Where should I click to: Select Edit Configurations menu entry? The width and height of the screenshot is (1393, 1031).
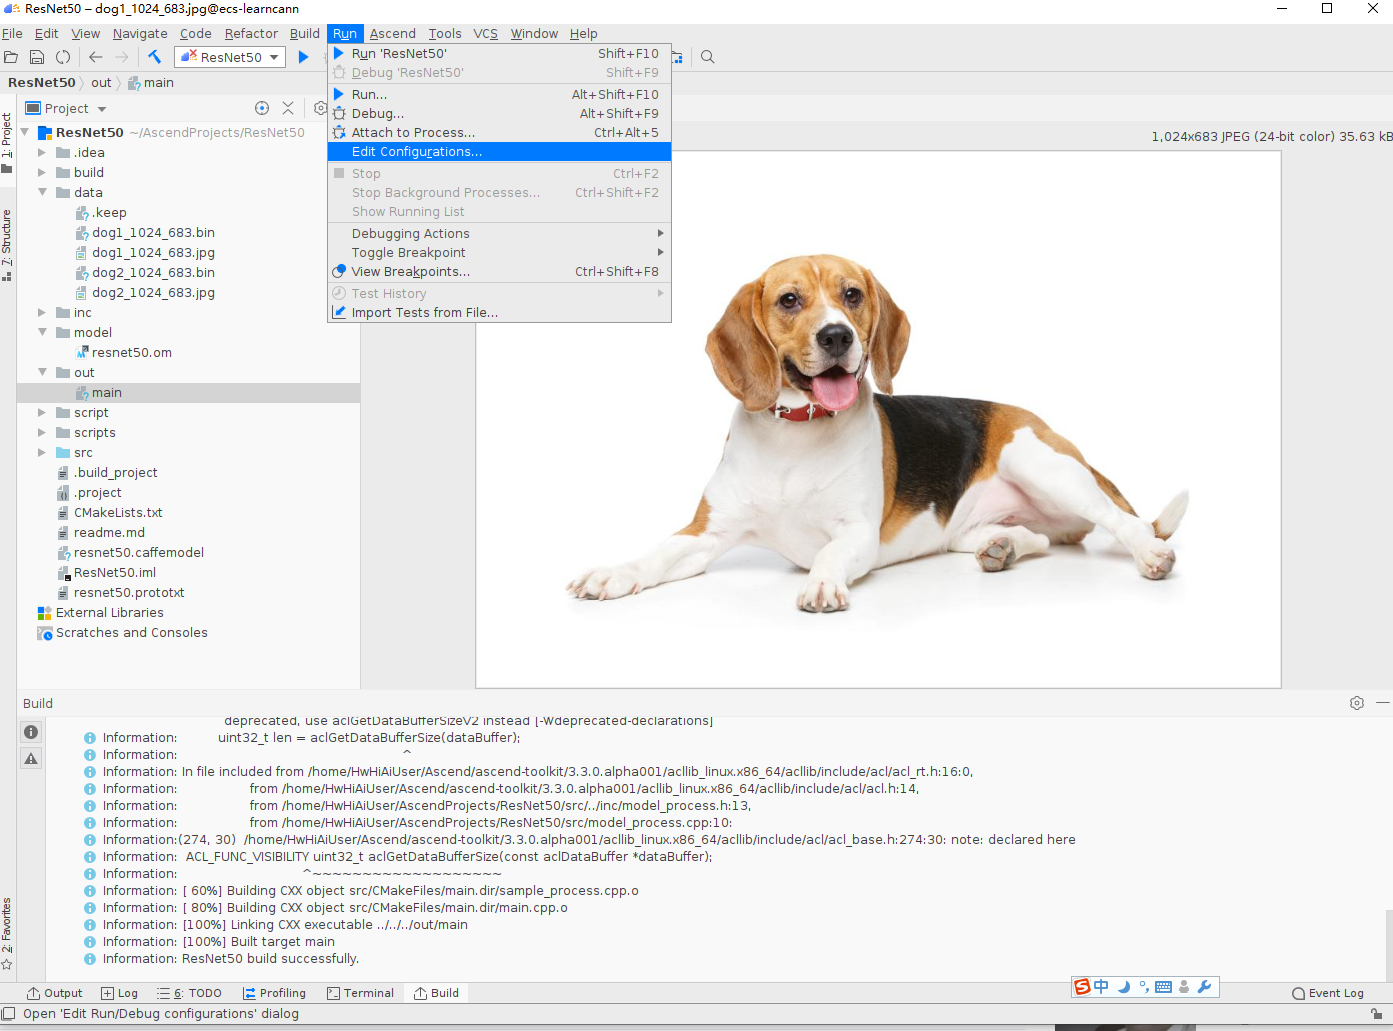click(499, 152)
